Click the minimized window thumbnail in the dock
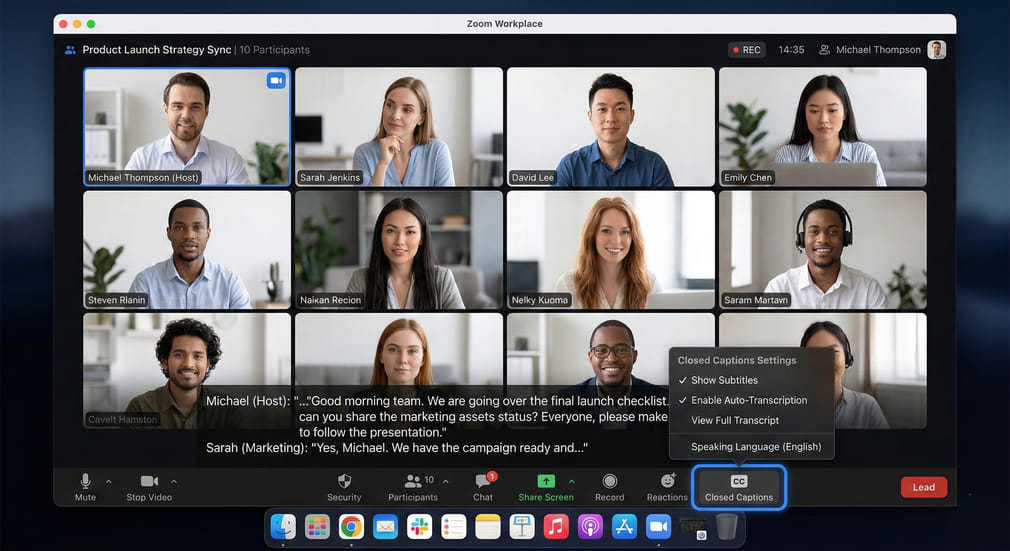Image resolution: width=1010 pixels, height=551 pixels. (692, 527)
